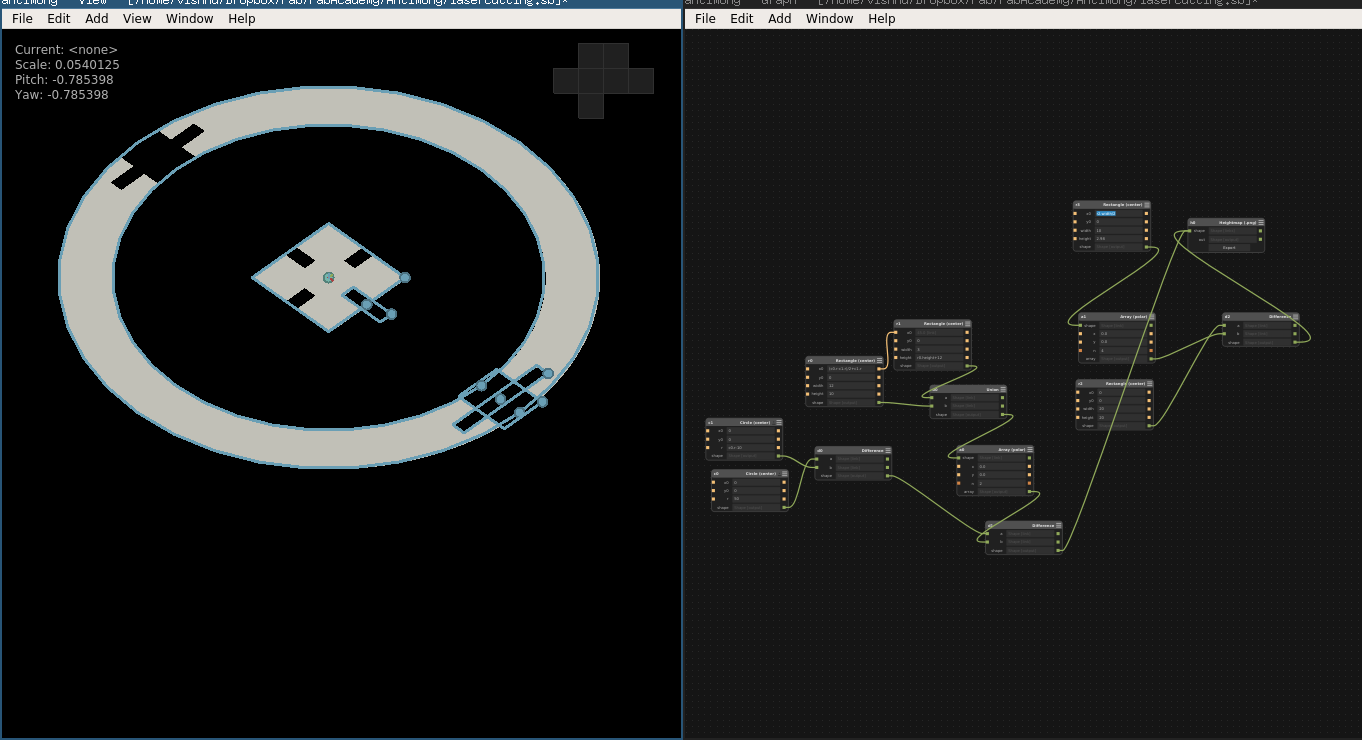Edit the r field of c1 Circle
The width and height of the screenshot is (1362, 740).
tap(750, 448)
